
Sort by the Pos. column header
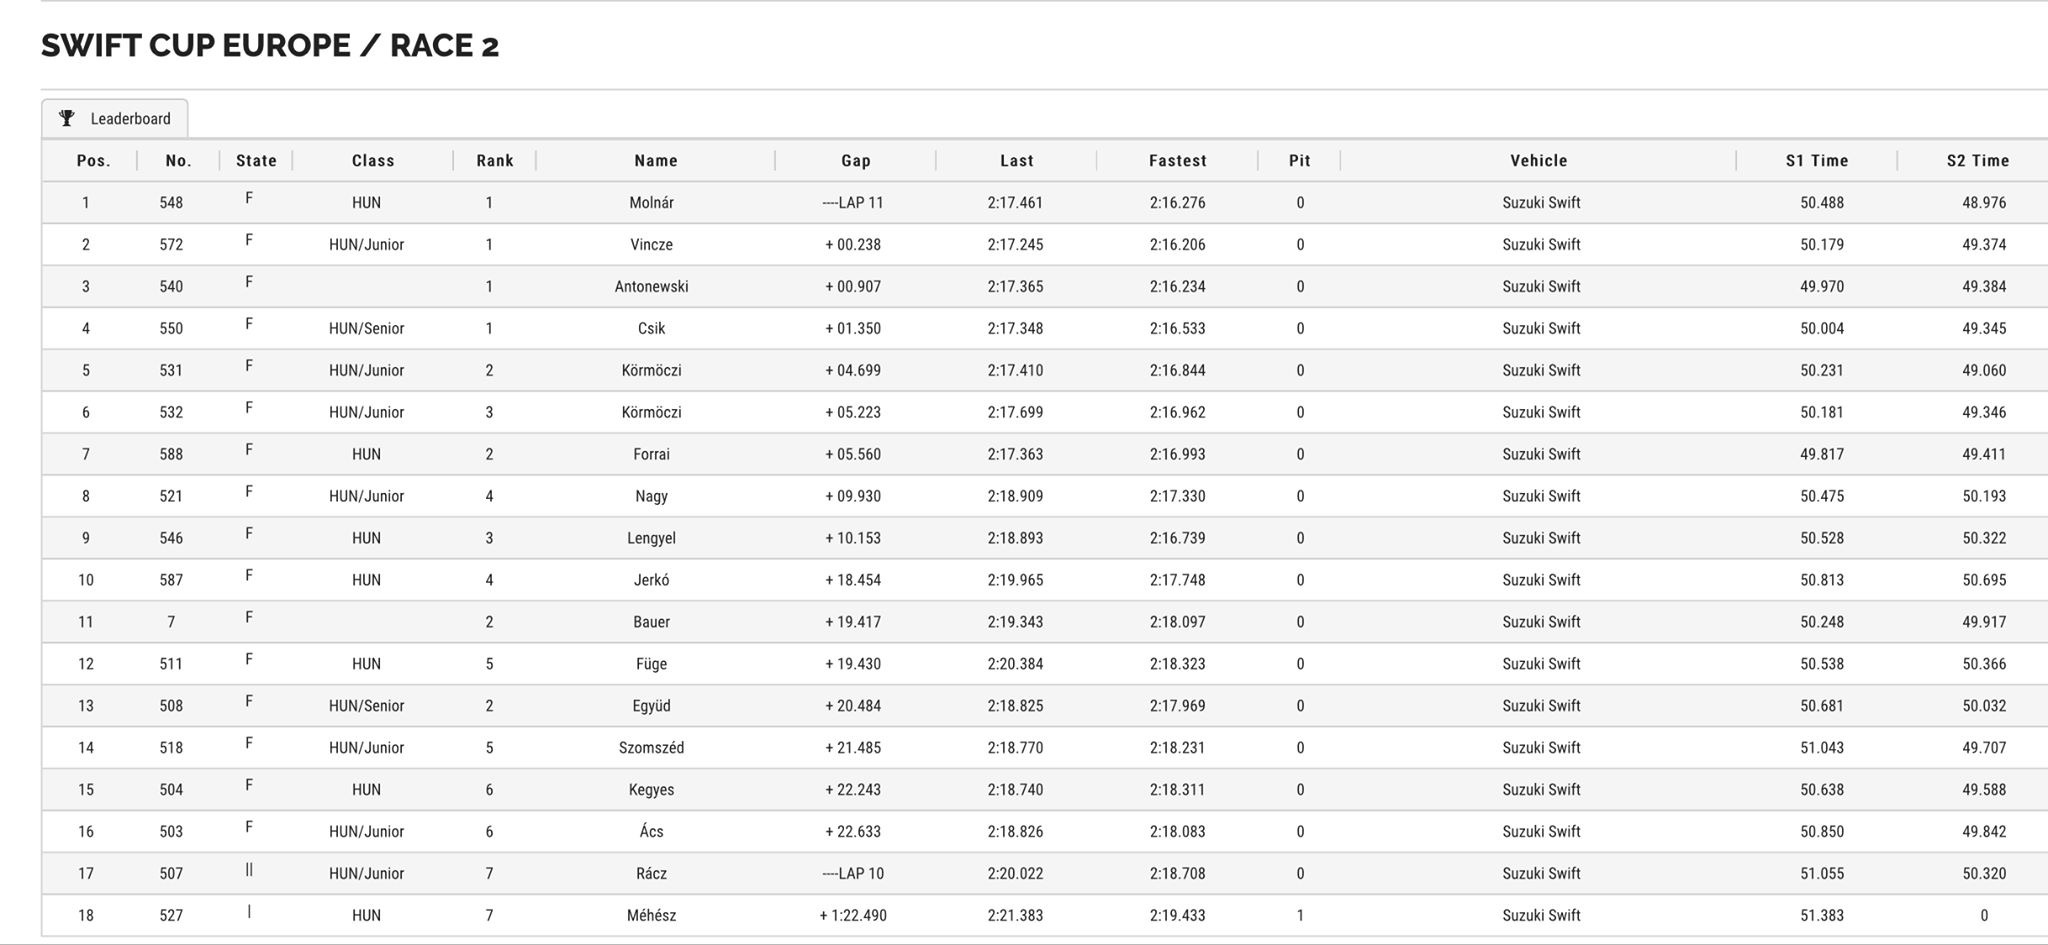tap(93, 160)
